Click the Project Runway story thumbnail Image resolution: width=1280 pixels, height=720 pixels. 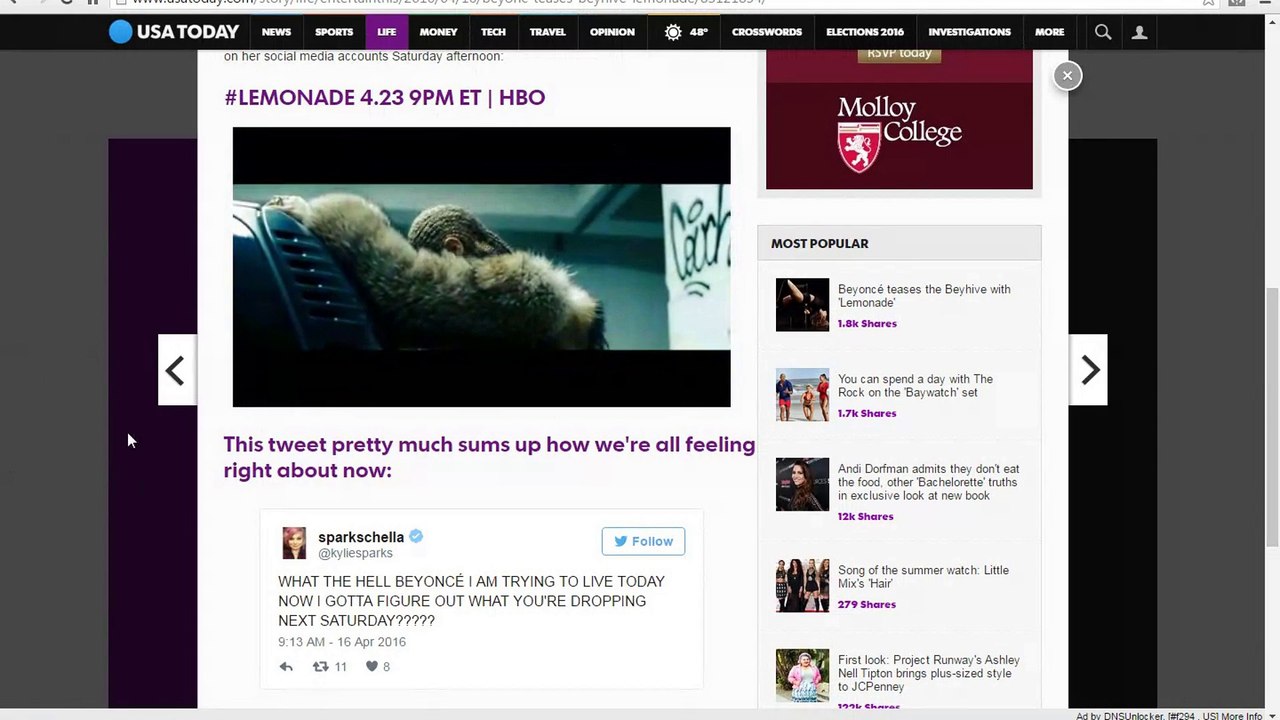tap(802, 676)
